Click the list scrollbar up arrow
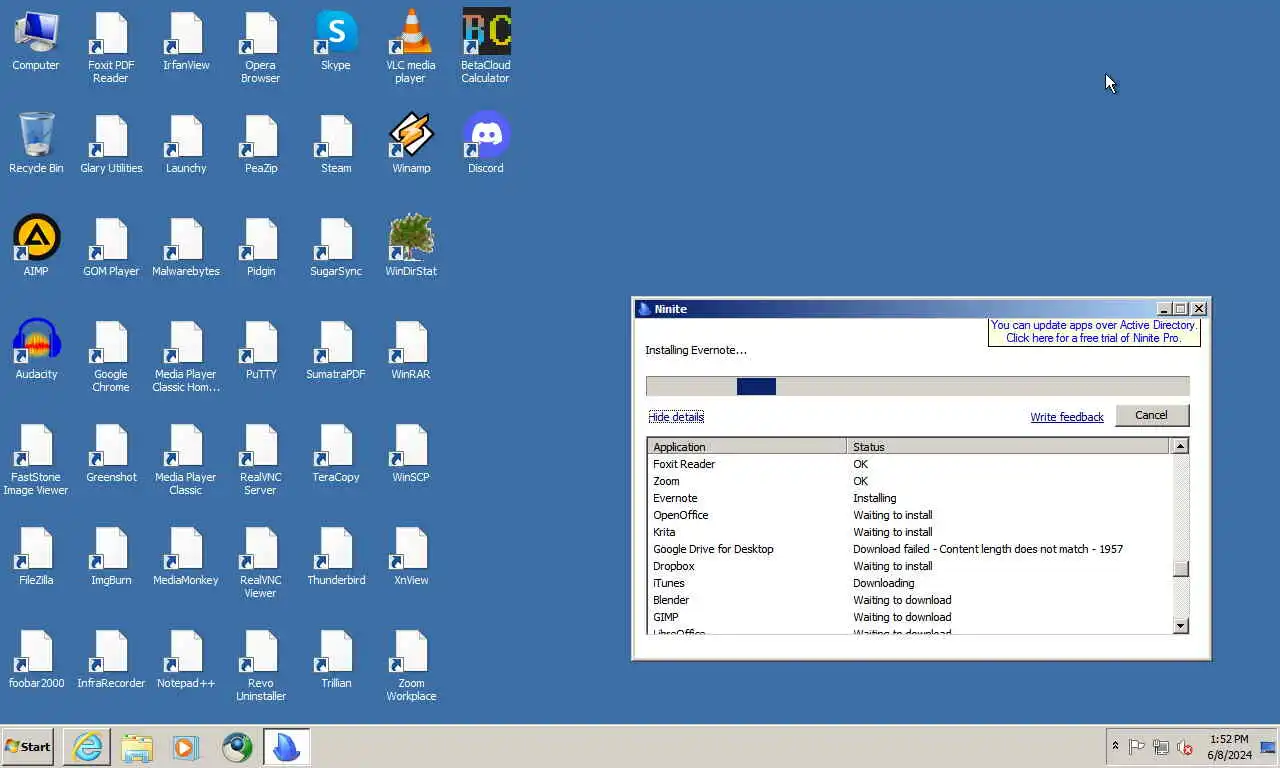This screenshot has width=1280, height=768. tap(1180, 446)
